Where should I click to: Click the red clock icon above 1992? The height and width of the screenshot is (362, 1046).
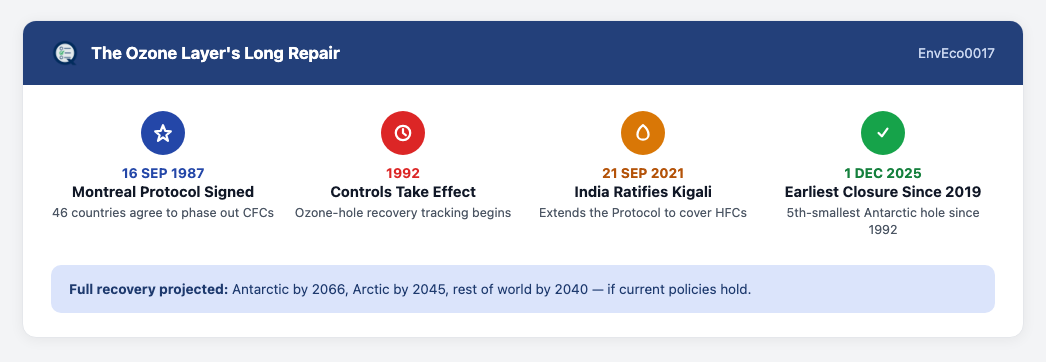tap(403, 133)
